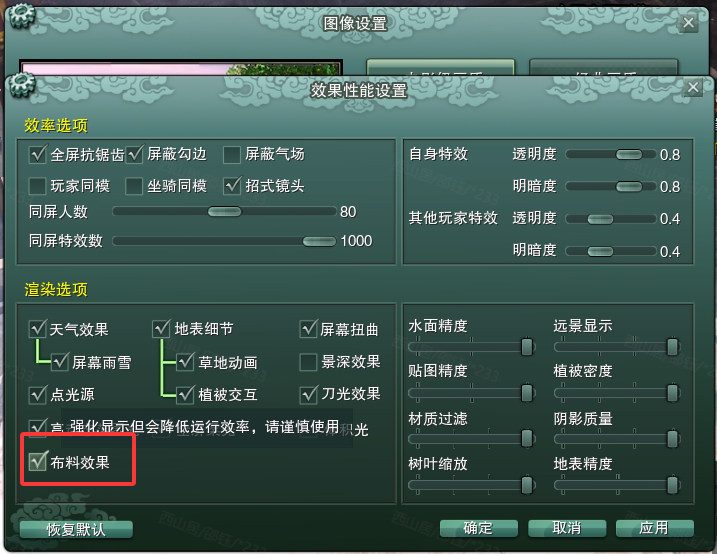Disable the 全屏抗锯齿 checkbox

[38, 154]
